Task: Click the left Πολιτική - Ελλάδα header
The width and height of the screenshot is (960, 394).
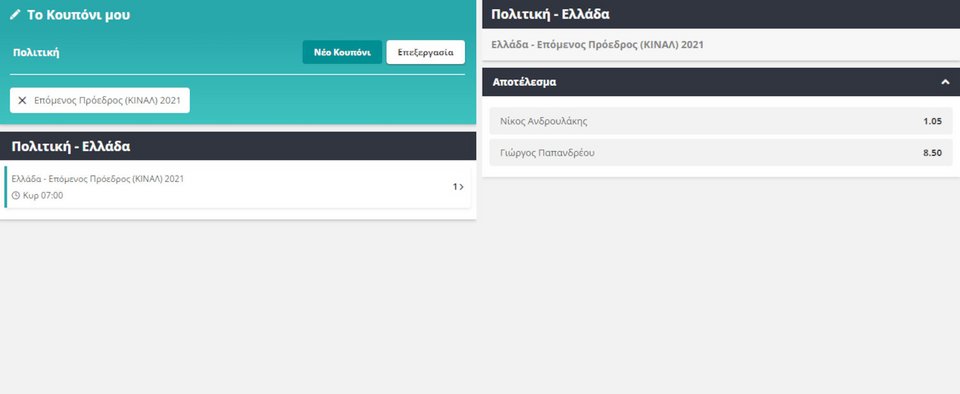Action: click(238, 146)
